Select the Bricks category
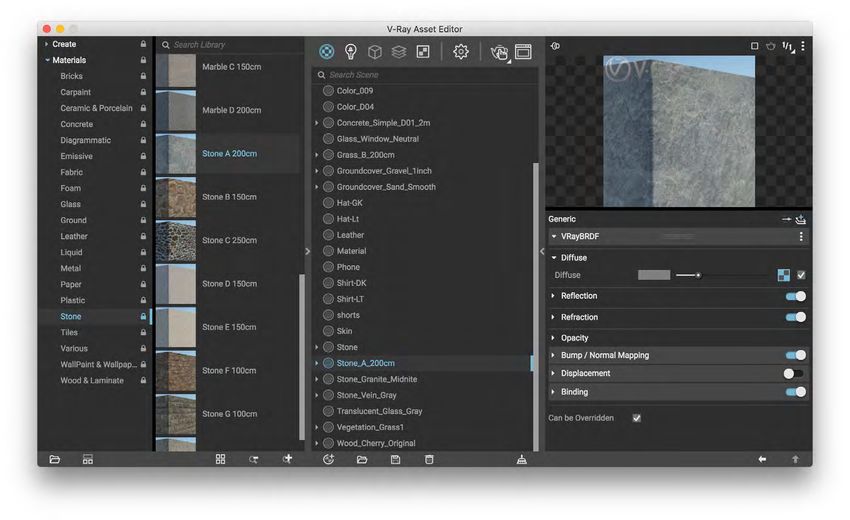Viewport: 850px width, 520px height. click(72, 76)
